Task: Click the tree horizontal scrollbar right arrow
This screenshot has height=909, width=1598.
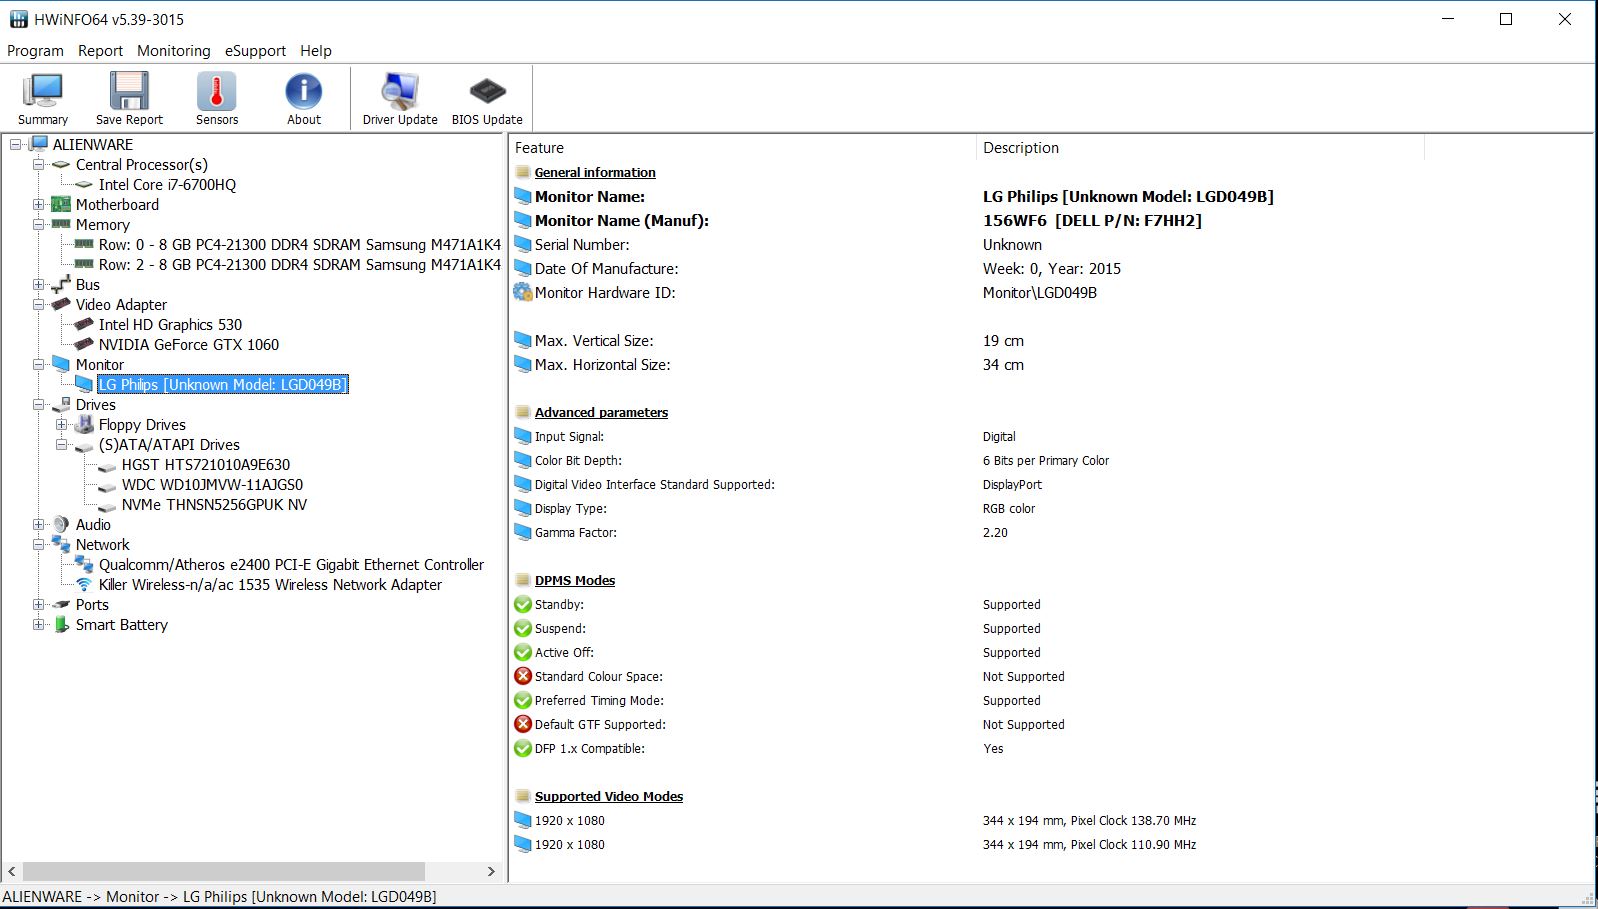Action: [x=491, y=871]
